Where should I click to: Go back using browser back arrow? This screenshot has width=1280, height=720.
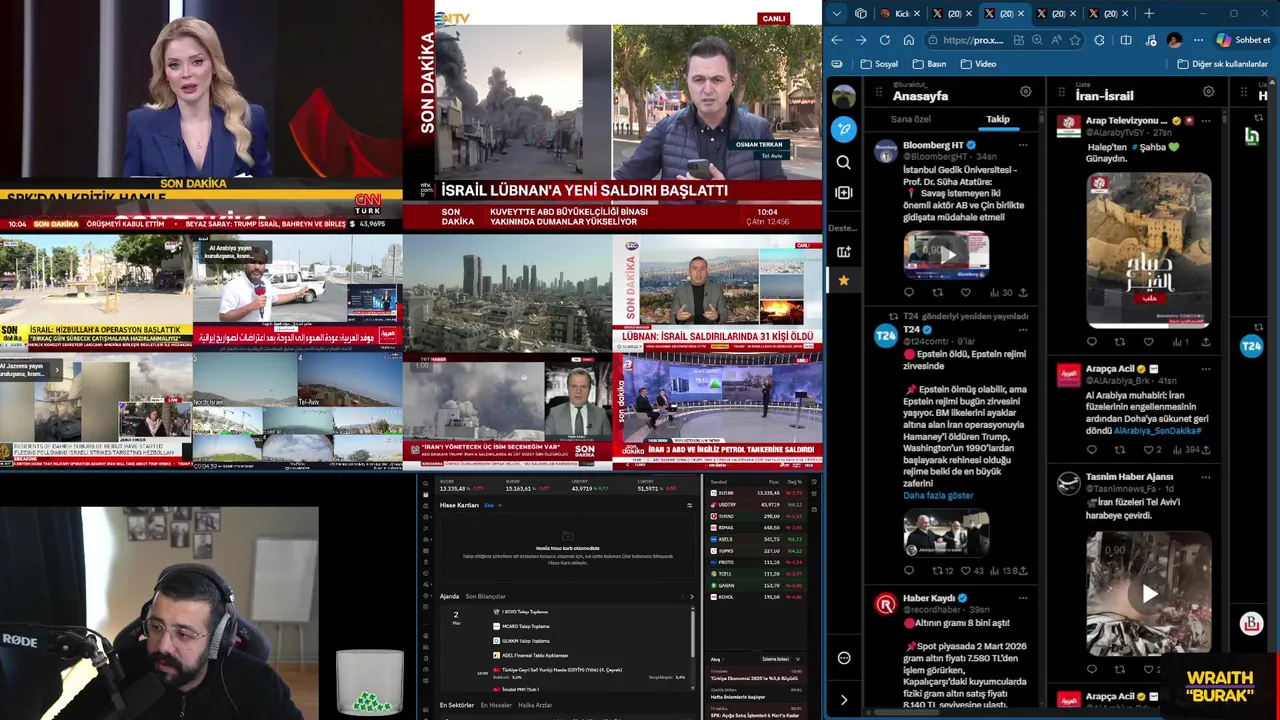click(x=837, y=40)
